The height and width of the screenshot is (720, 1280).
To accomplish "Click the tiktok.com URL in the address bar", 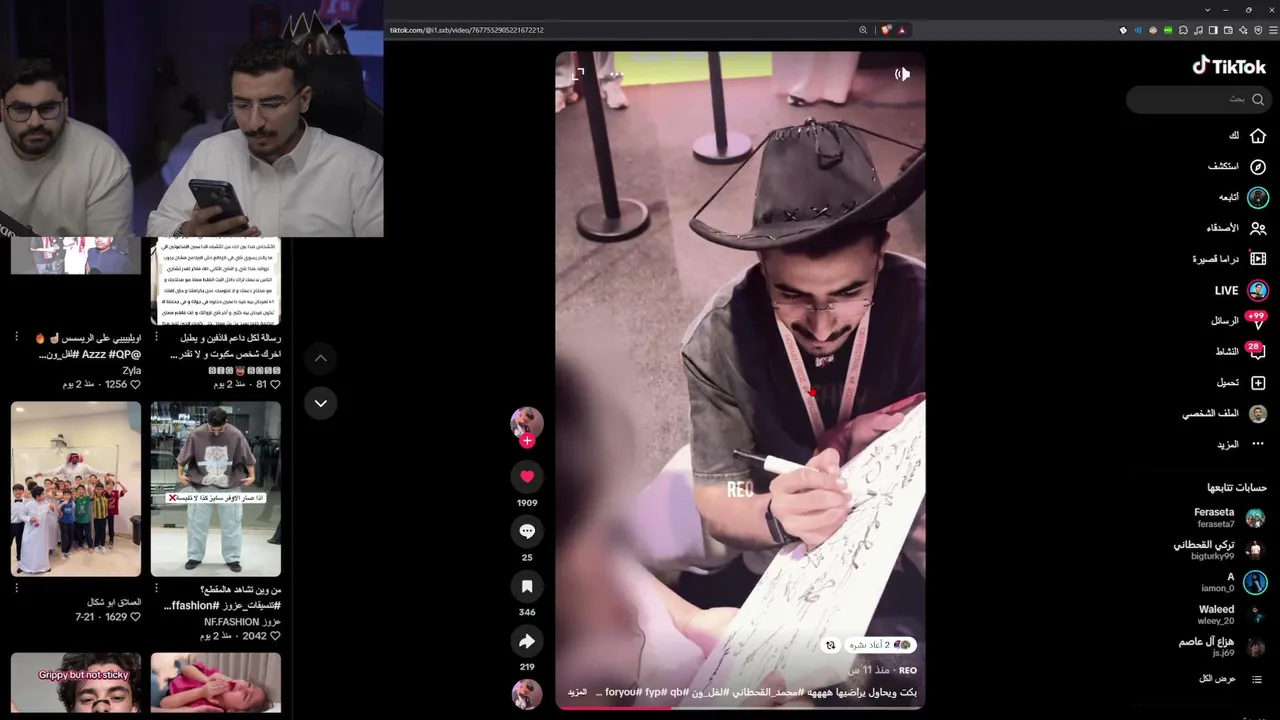I will pyautogui.click(x=466, y=30).
